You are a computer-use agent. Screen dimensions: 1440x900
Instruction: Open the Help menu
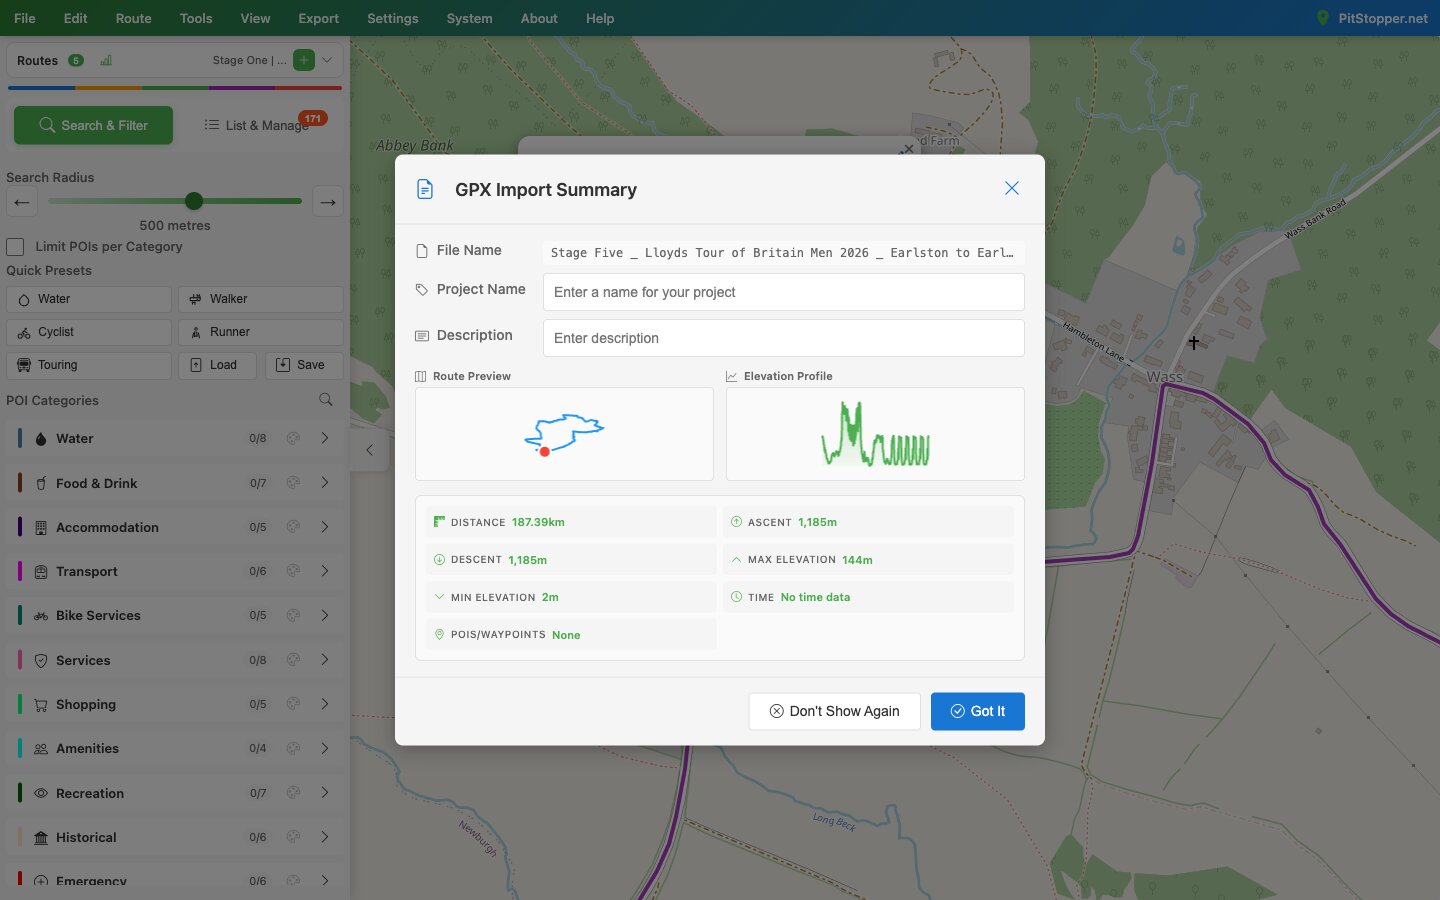coord(600,18)
